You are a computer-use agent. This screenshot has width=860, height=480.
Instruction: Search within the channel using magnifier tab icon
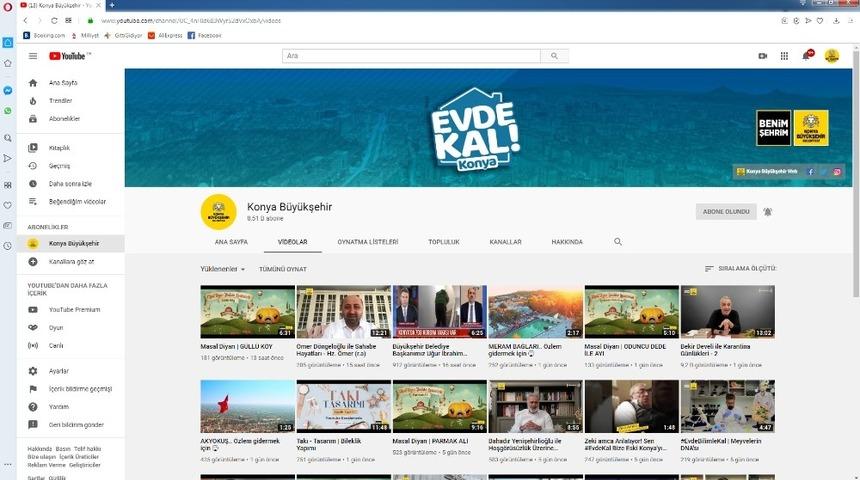[618, 242]
